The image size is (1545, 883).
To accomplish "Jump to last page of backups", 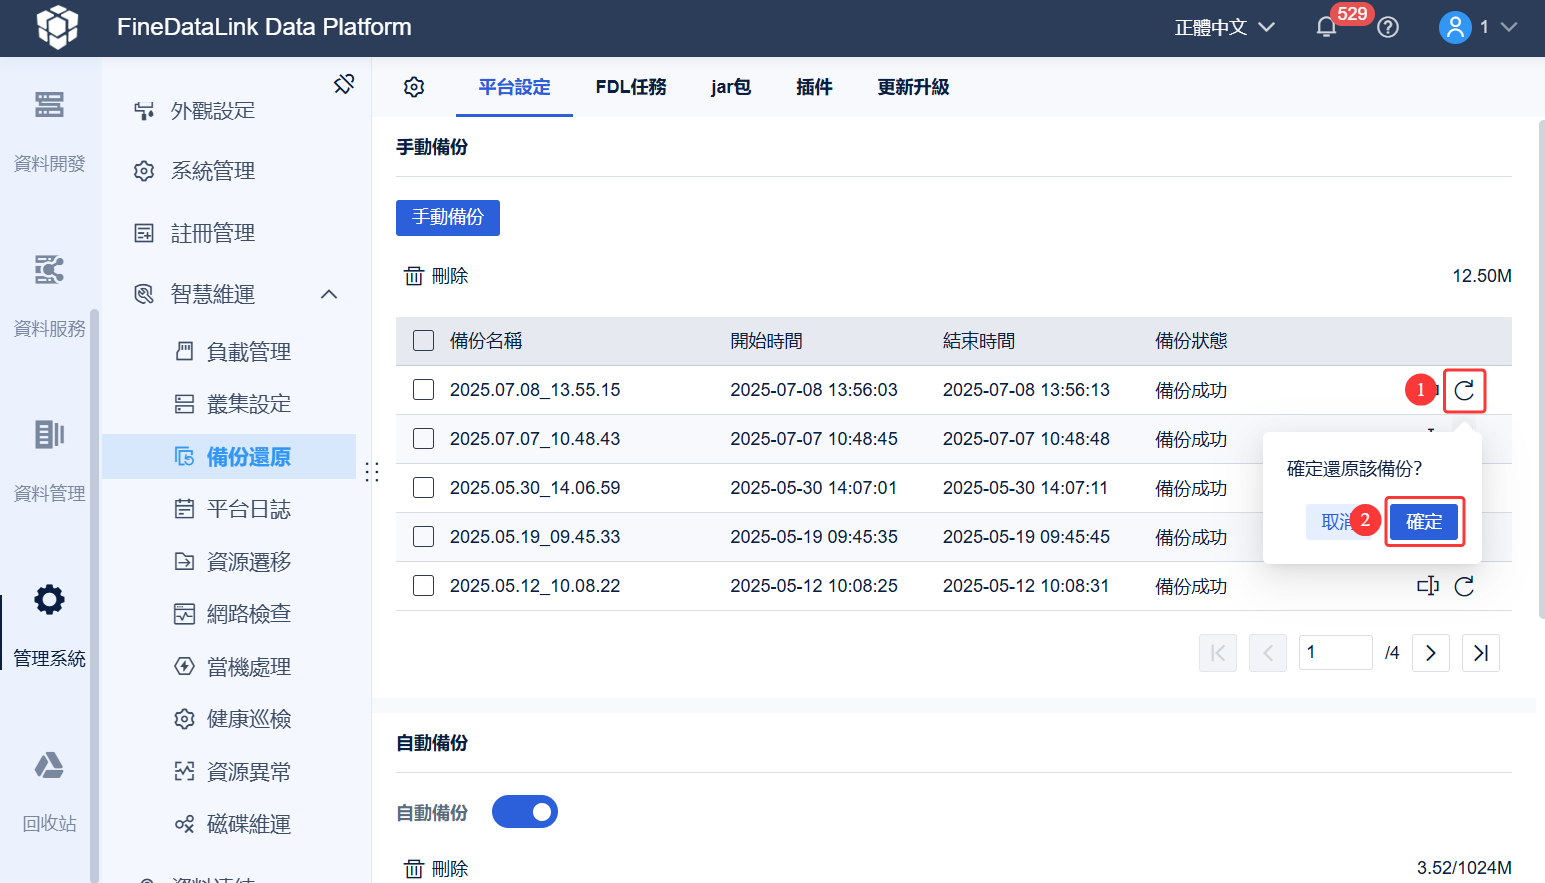I will pos(1481,653).
